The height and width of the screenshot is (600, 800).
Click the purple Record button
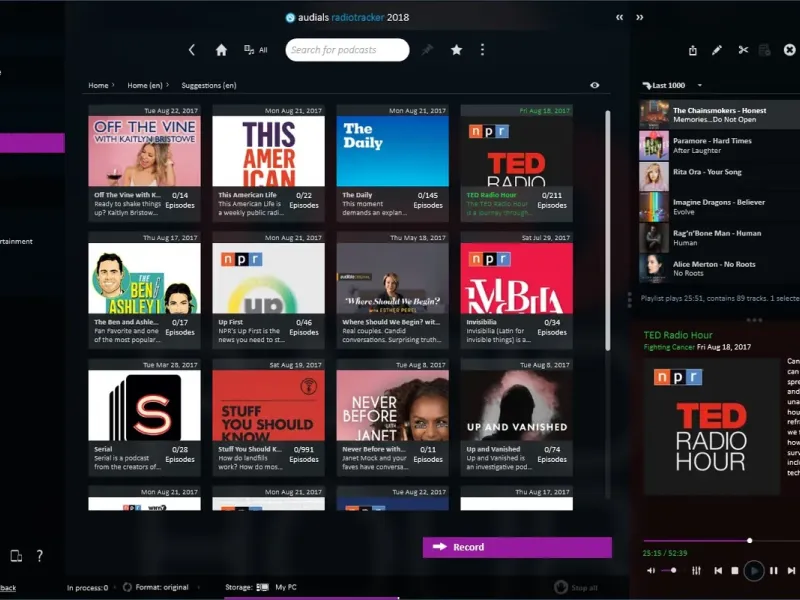point(517,547)
